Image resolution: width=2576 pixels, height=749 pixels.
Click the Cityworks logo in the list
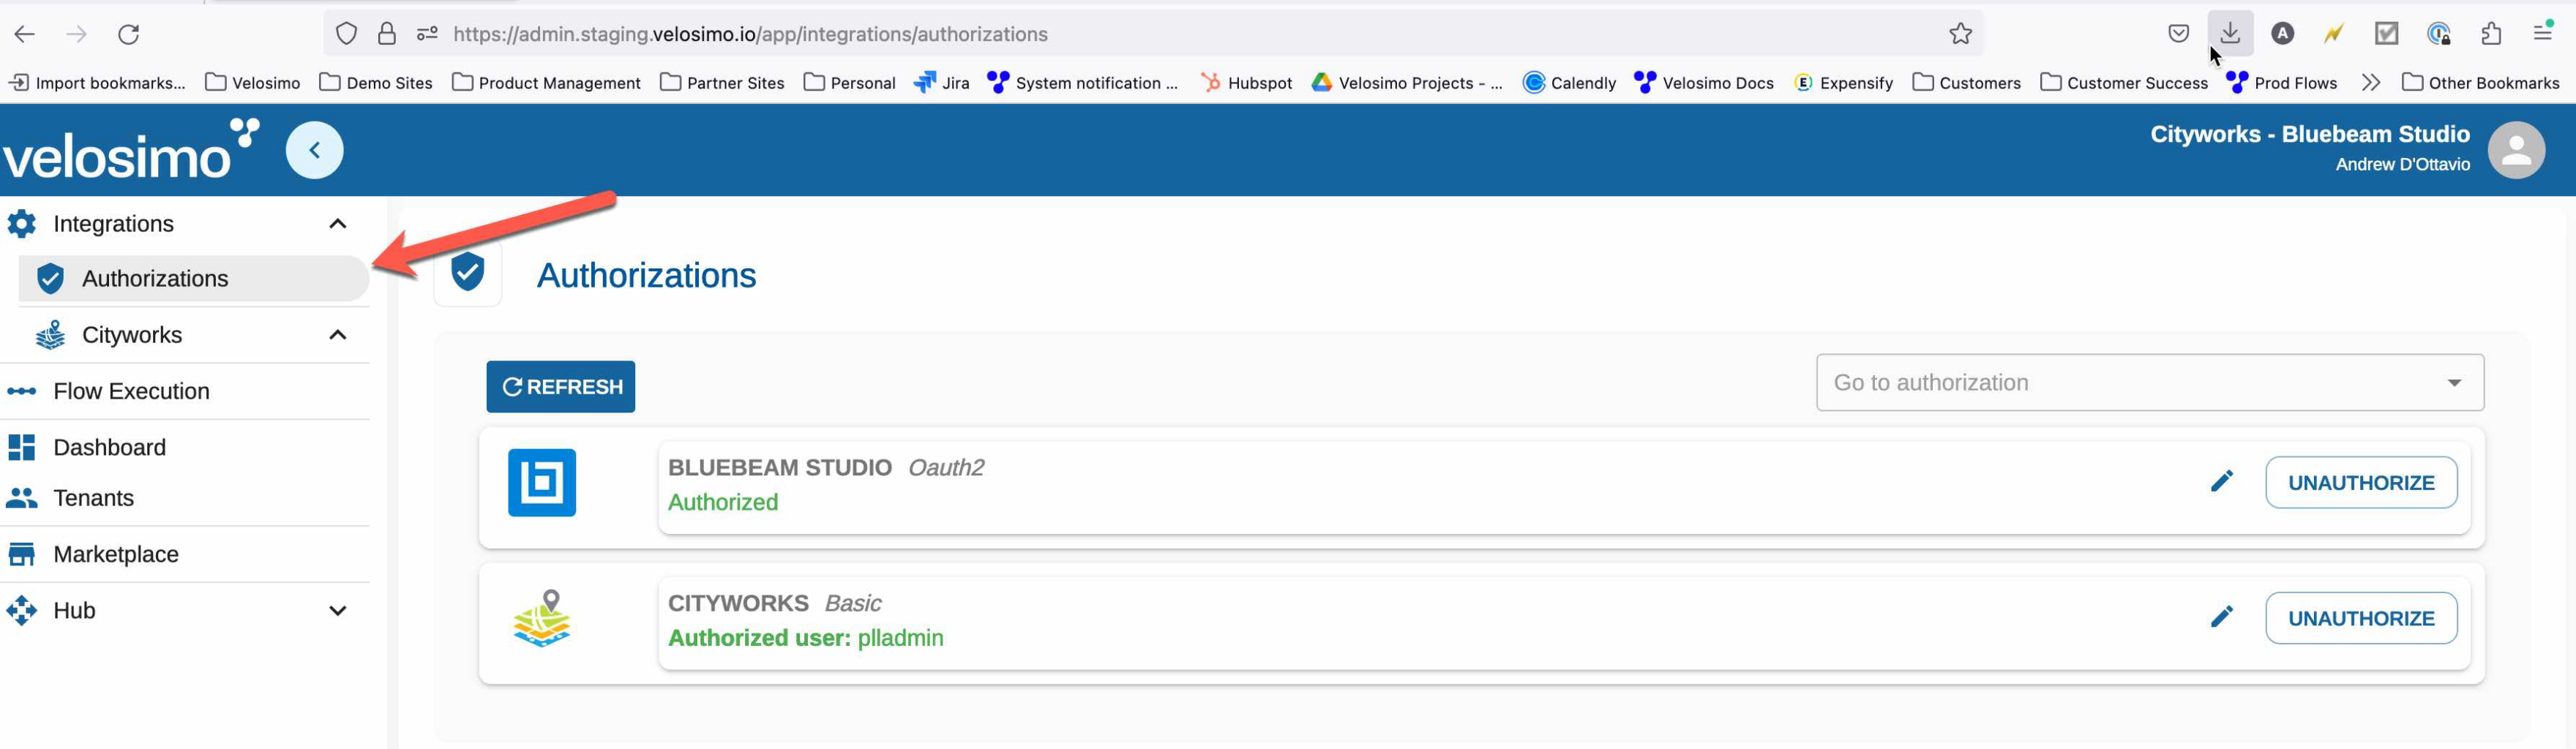tap(541, 618)
